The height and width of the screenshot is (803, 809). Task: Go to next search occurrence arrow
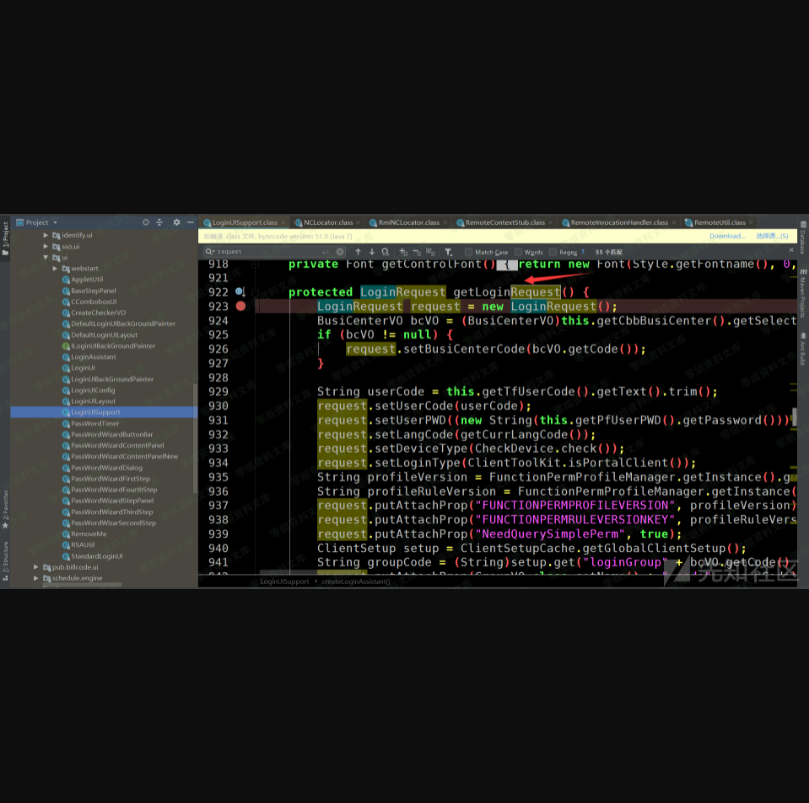click(x=371, y=252)
